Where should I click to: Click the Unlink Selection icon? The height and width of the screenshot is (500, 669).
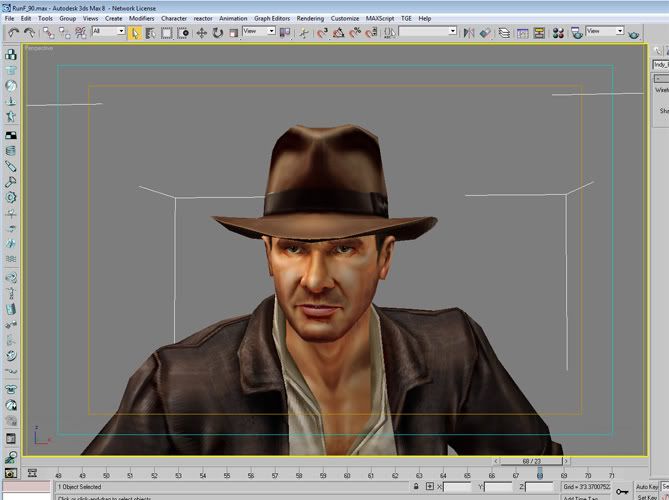[64, 33]
